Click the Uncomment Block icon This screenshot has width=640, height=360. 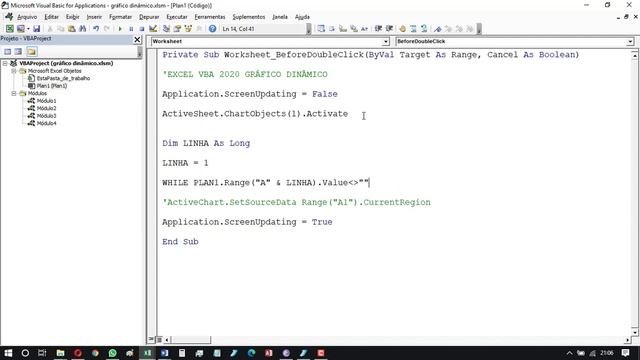click(424, 29)
